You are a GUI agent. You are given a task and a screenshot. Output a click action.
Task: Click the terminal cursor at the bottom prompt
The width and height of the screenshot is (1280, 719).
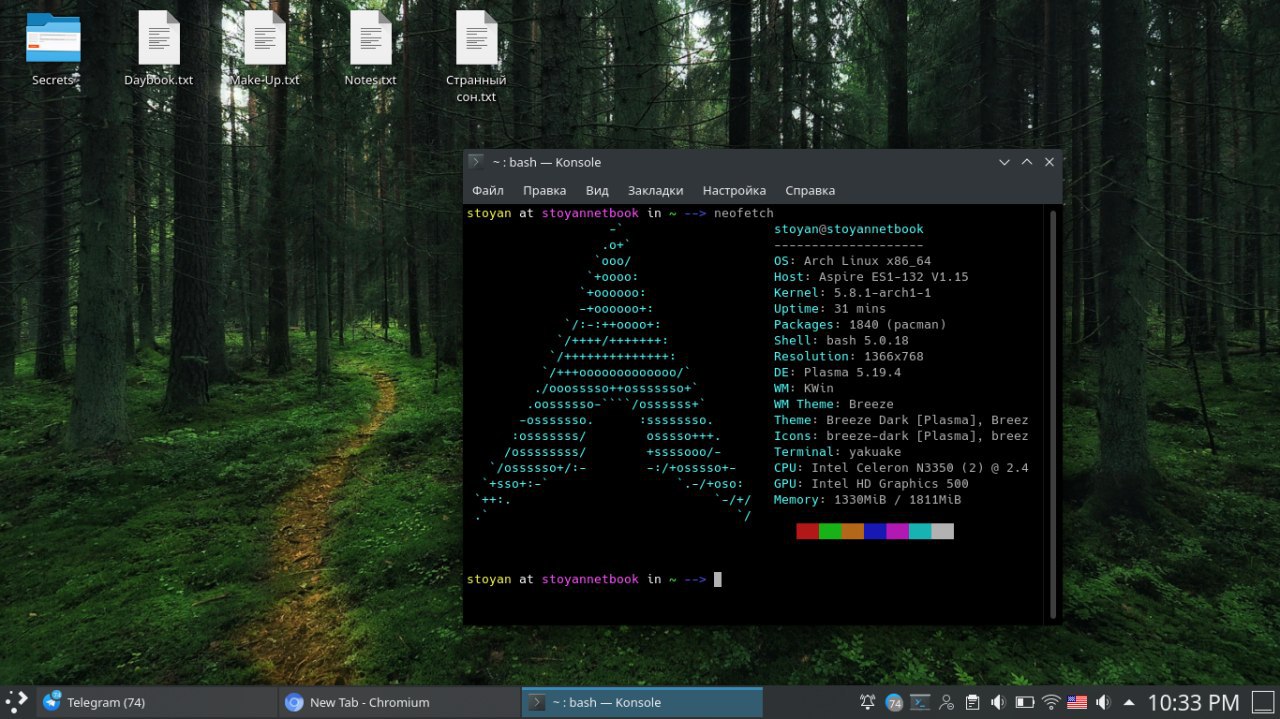717,579
